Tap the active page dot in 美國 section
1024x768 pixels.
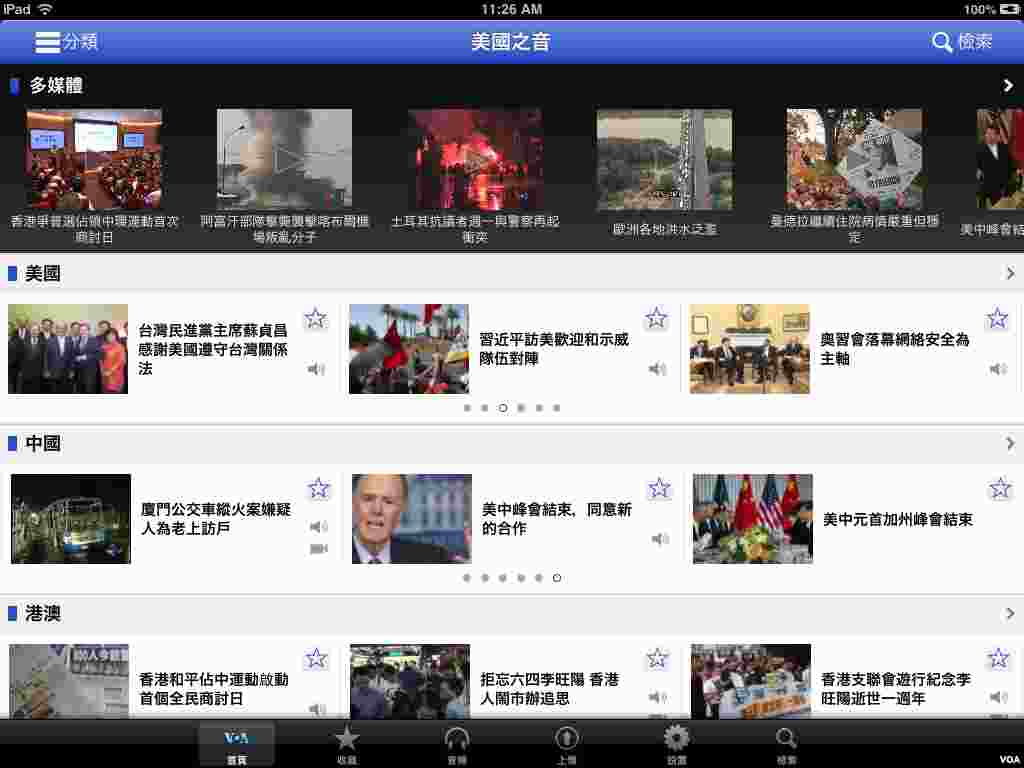pos(503,408)
